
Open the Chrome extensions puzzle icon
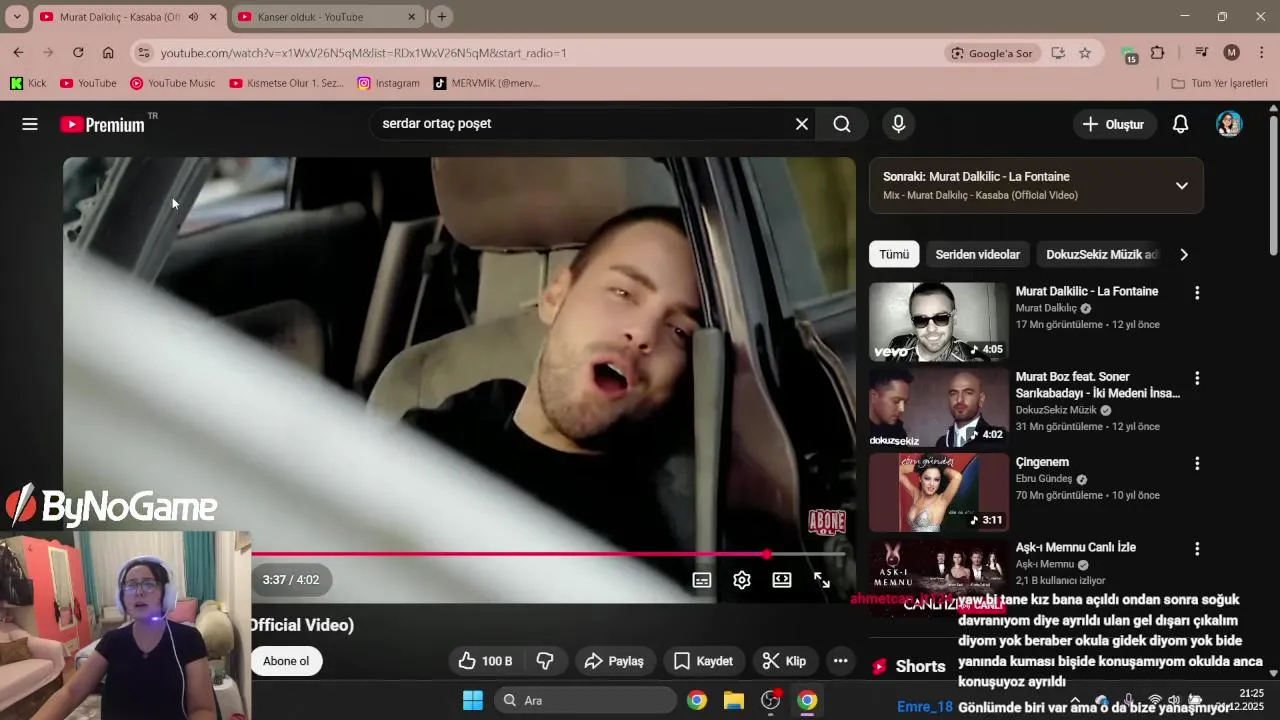1158,53
